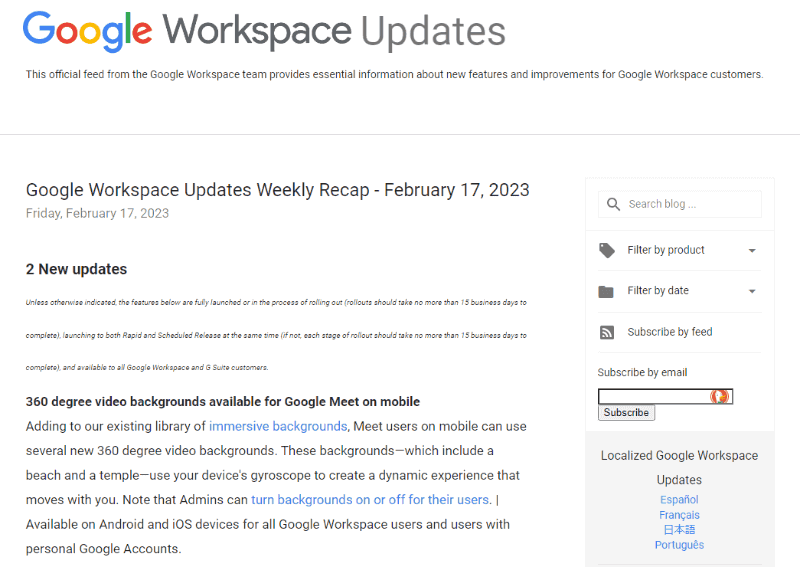Click the Subscribe button
This screenshot has height=567, width=800.
click(x=626, y=412)
